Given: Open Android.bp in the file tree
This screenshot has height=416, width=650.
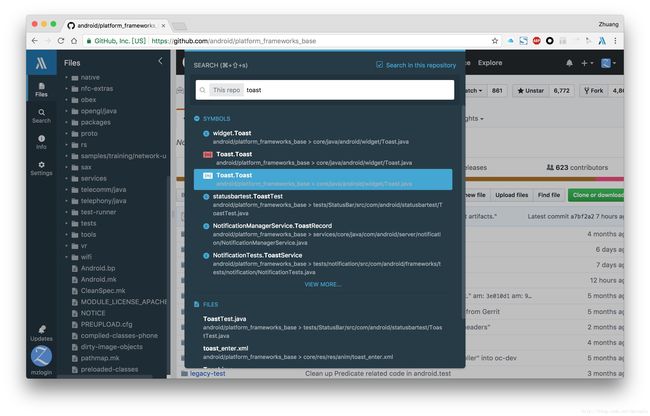Looking at the screenshot, I should [x=98, y=268].
